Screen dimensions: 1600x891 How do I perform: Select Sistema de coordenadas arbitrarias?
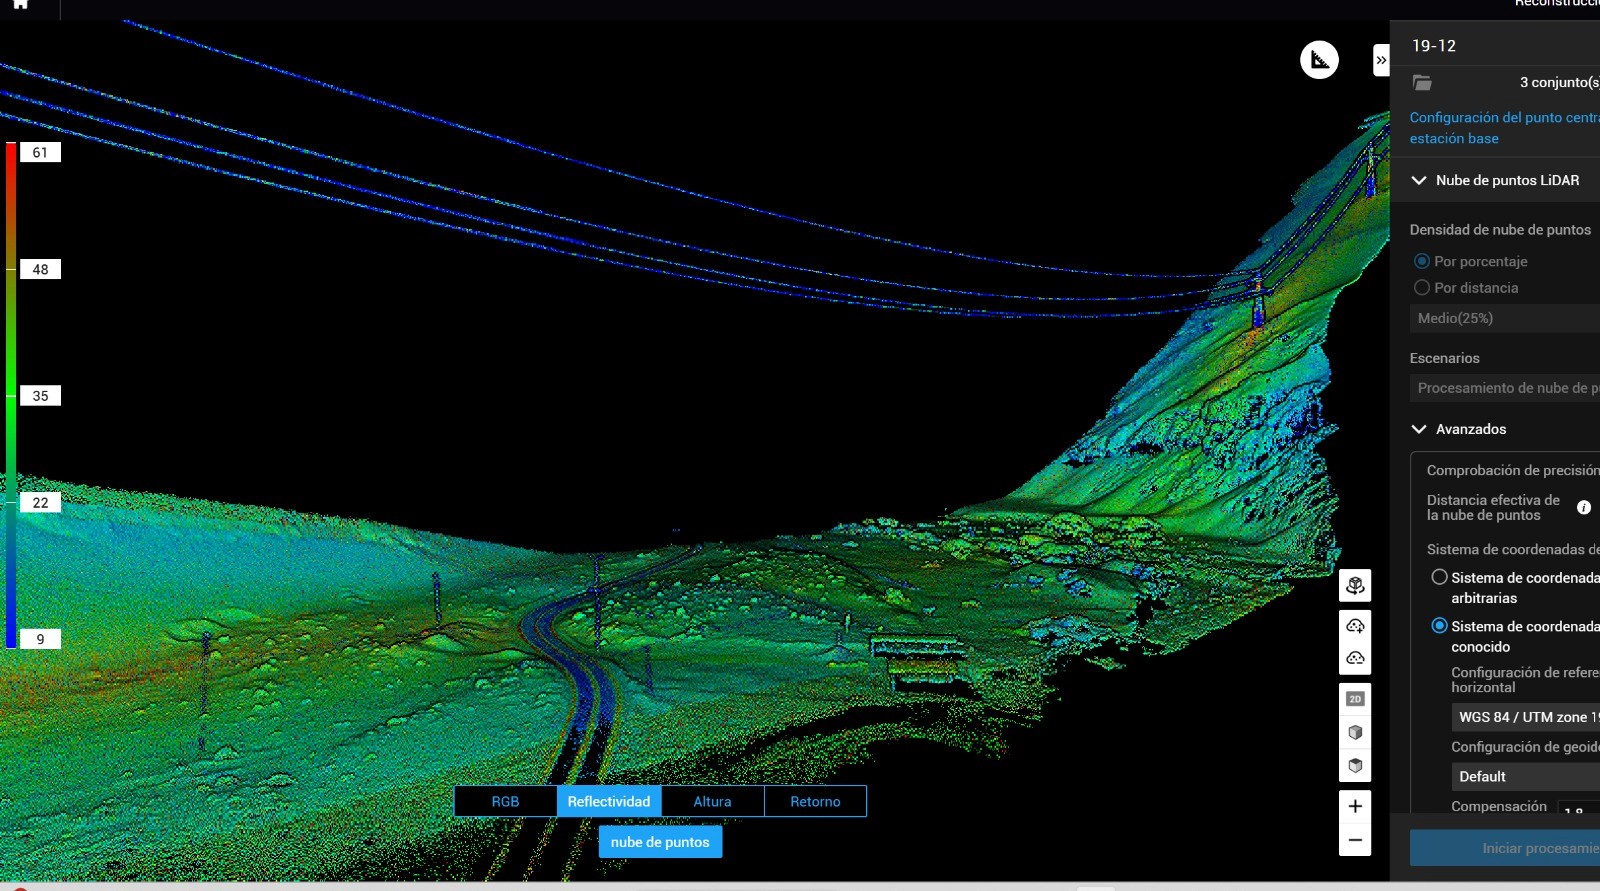click(x=1439, y=577)
